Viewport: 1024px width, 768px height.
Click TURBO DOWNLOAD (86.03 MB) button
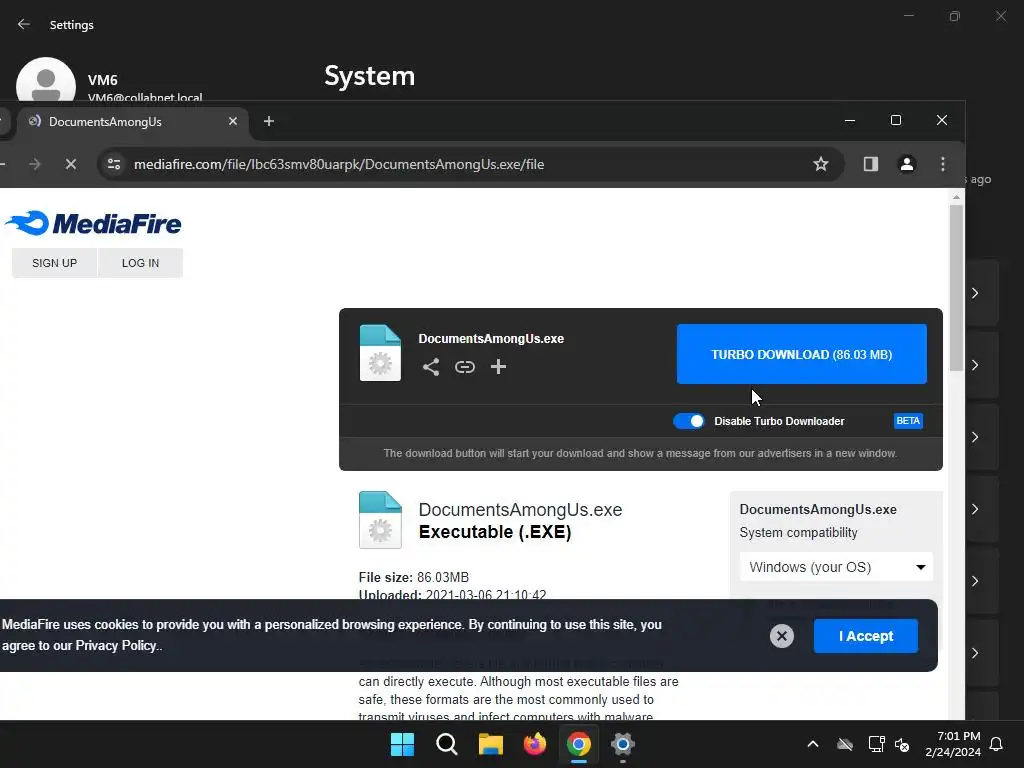pos(801,354)
